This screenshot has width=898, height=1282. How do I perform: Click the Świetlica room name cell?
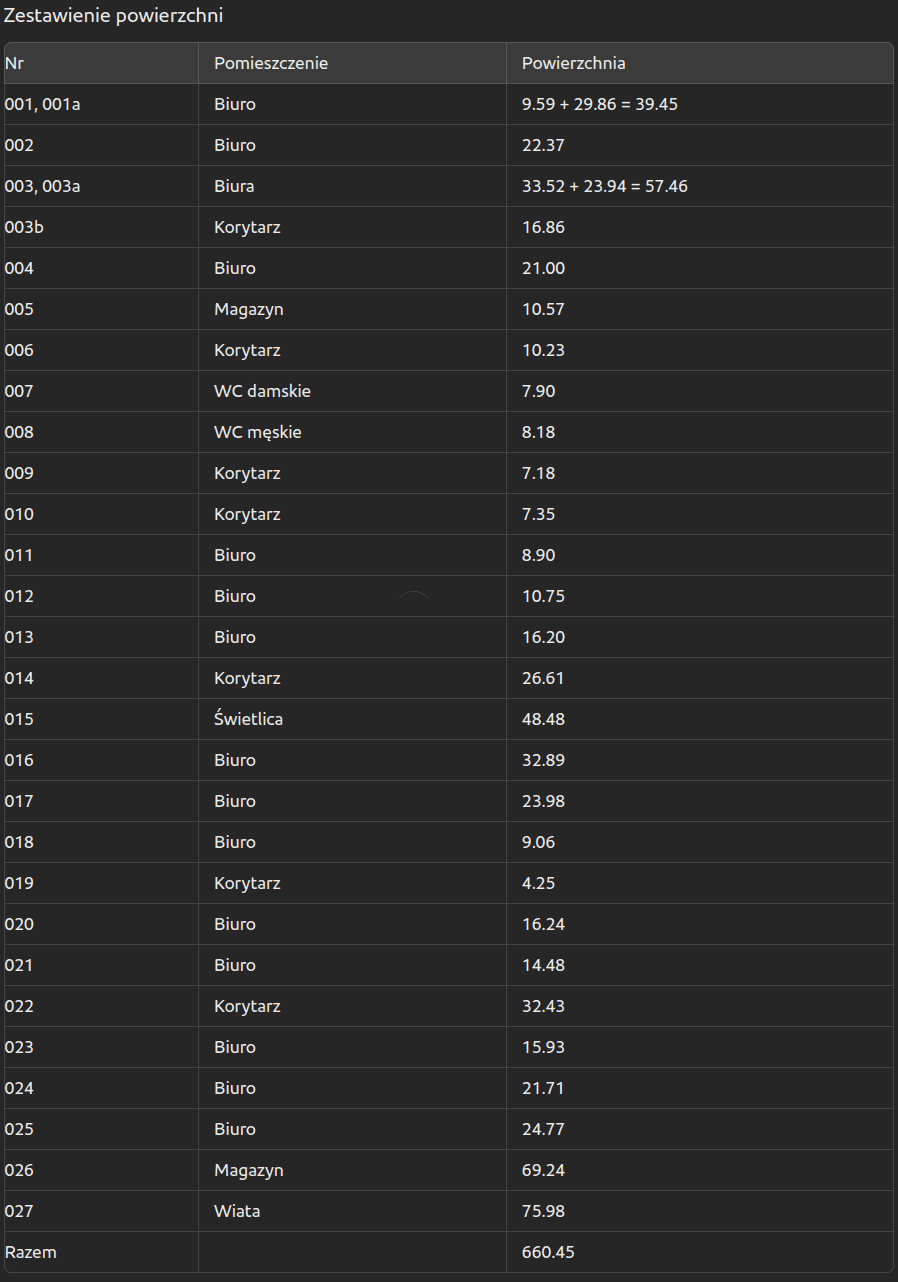[248, 719]
